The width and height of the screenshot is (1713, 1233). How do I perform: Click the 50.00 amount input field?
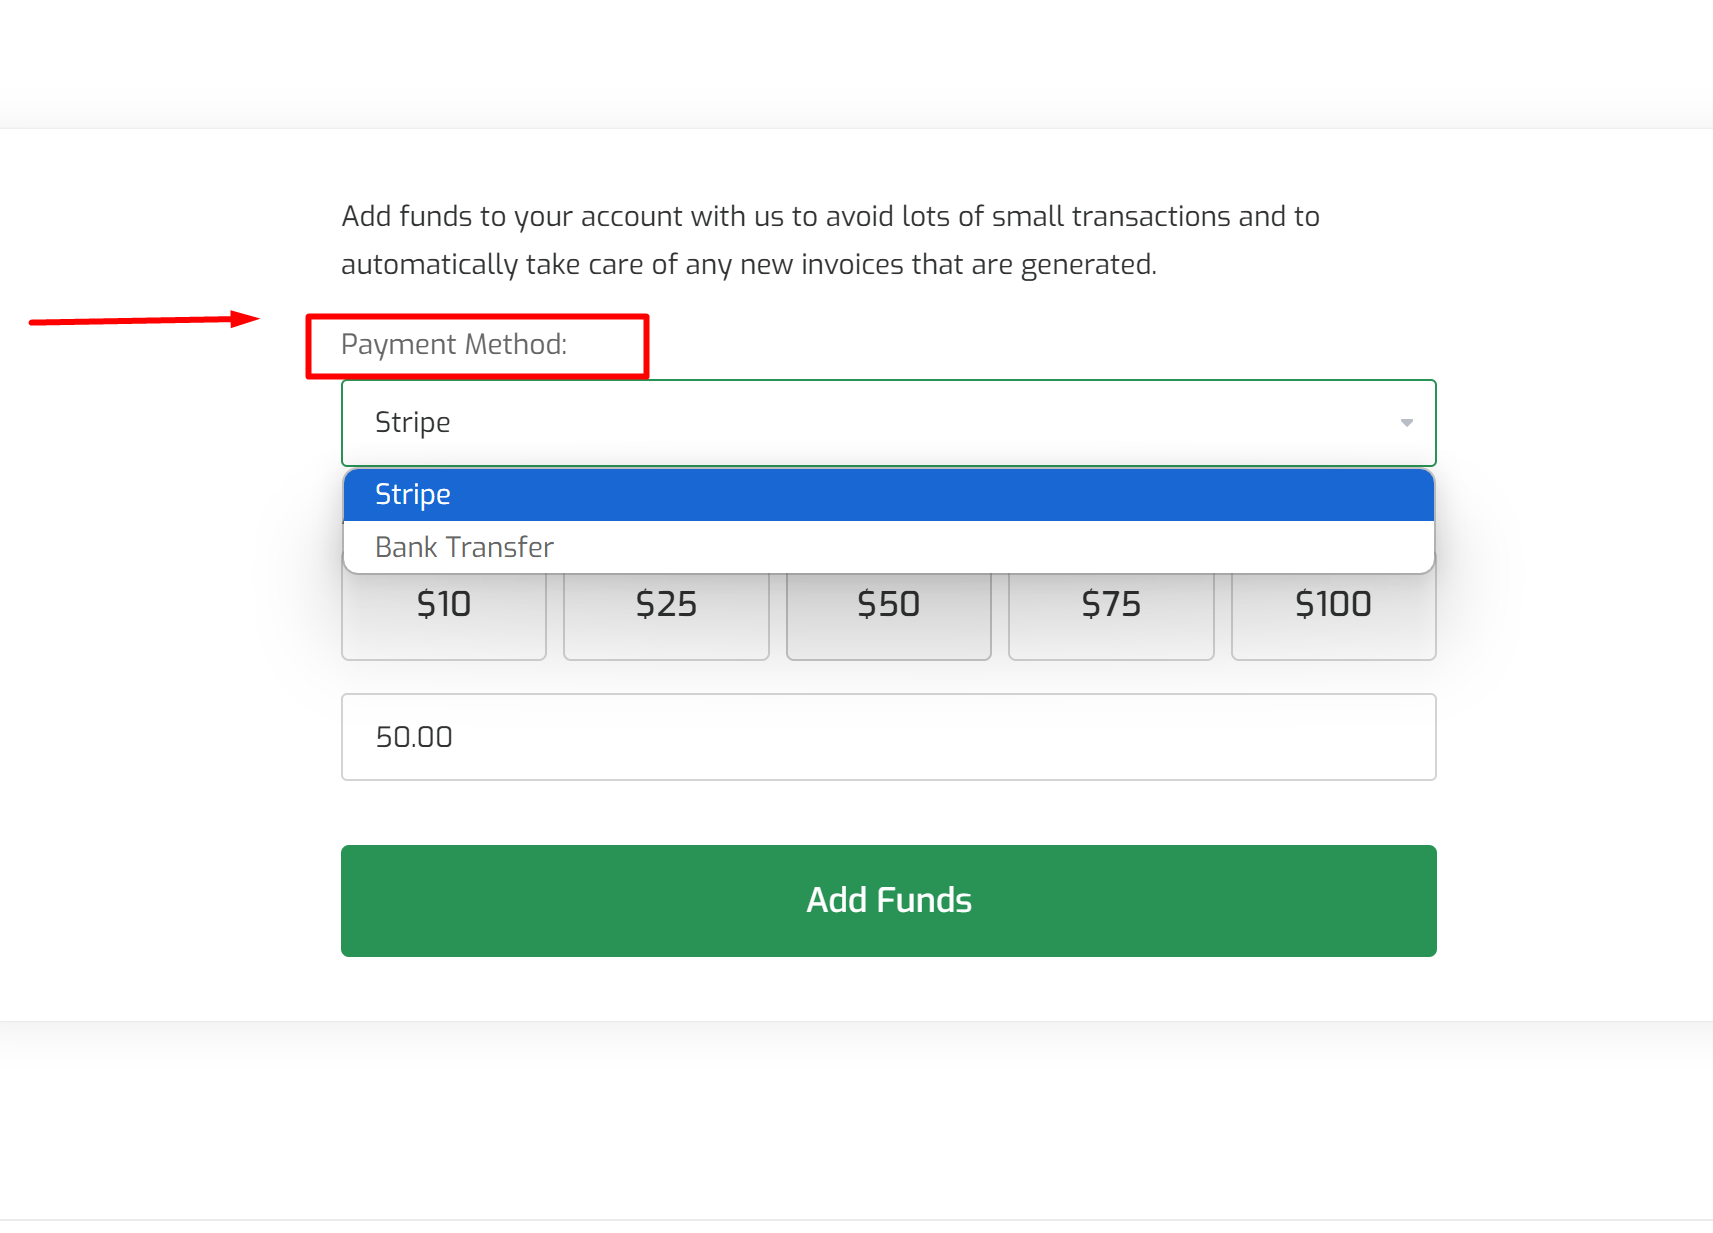click(888, 737)
